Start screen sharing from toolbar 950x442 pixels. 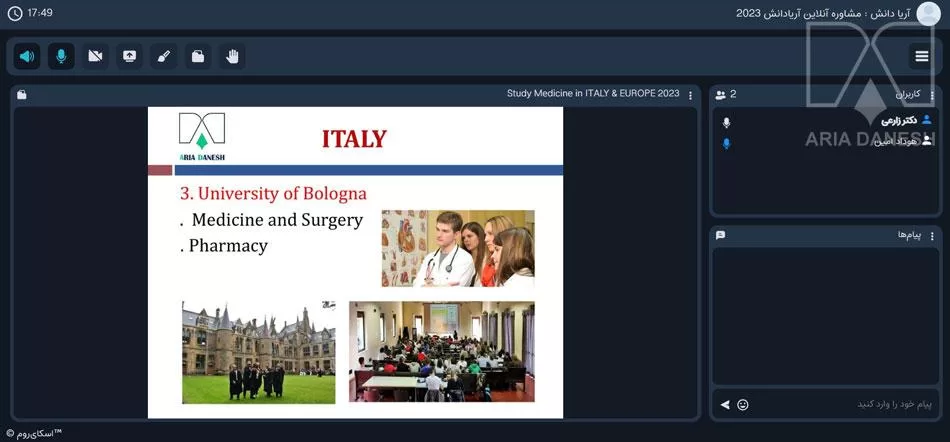(130, 56)
